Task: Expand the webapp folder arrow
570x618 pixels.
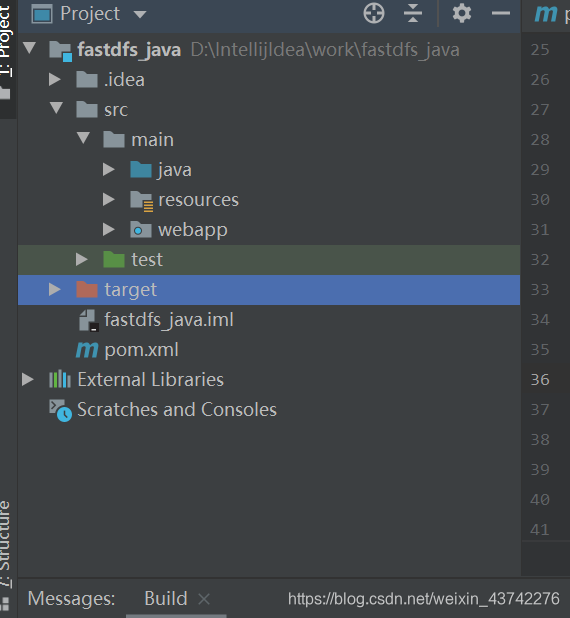Action: pyautogui.click(x=108, y=229)
